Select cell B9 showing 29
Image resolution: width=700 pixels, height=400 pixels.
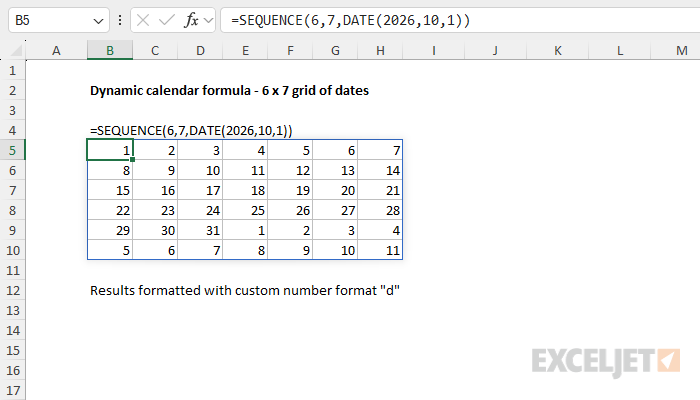tap(110, 230)
